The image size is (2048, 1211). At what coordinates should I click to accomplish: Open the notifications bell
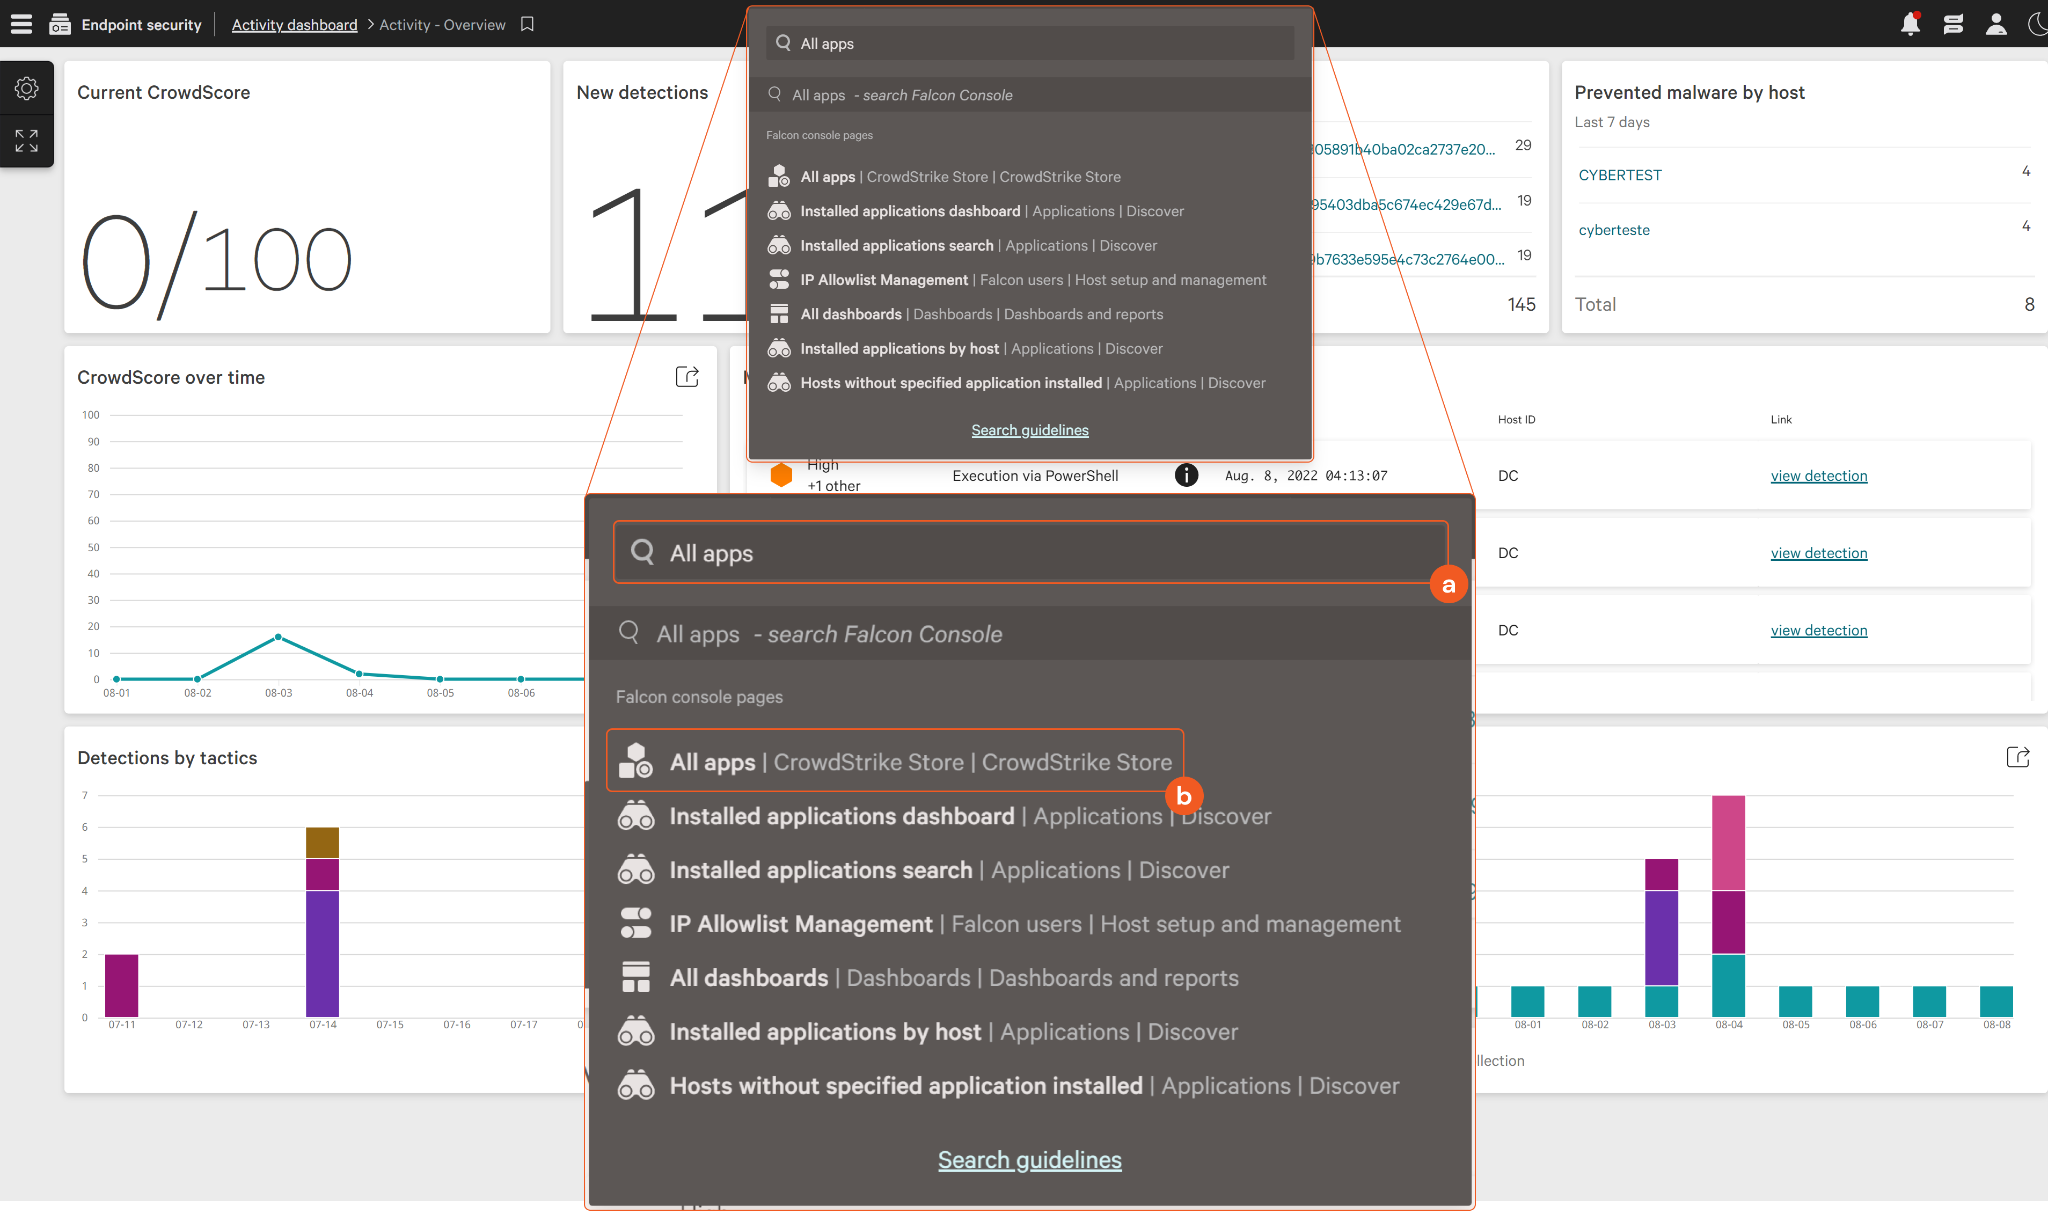(x=1910, y=24)
